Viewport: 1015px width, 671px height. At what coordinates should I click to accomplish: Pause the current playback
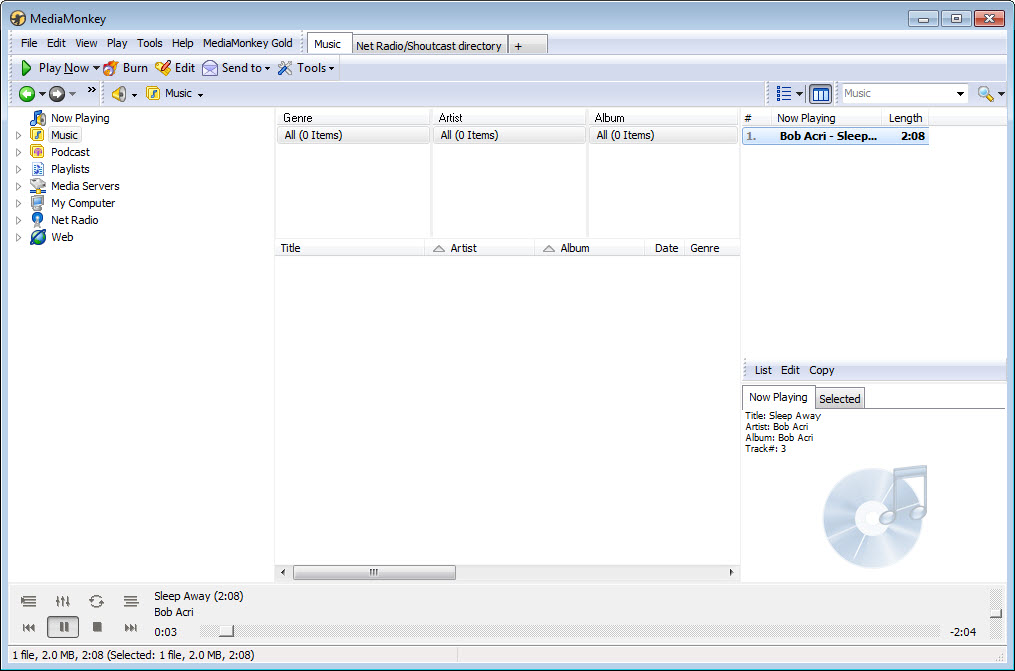pyautogui.click(x=63, y=627)
